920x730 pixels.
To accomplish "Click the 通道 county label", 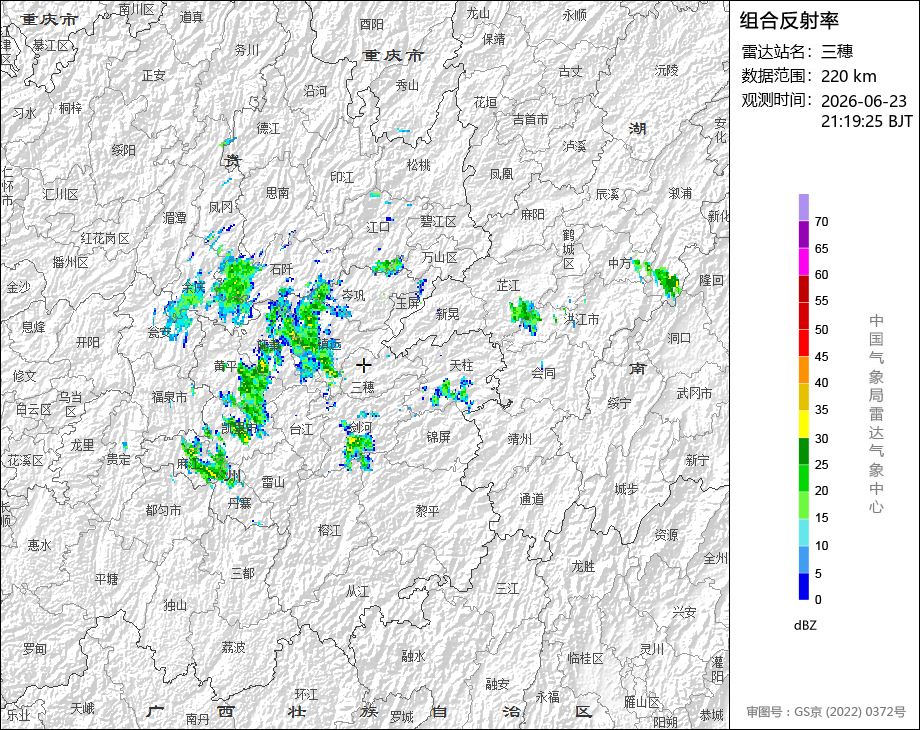I will 532,499.
